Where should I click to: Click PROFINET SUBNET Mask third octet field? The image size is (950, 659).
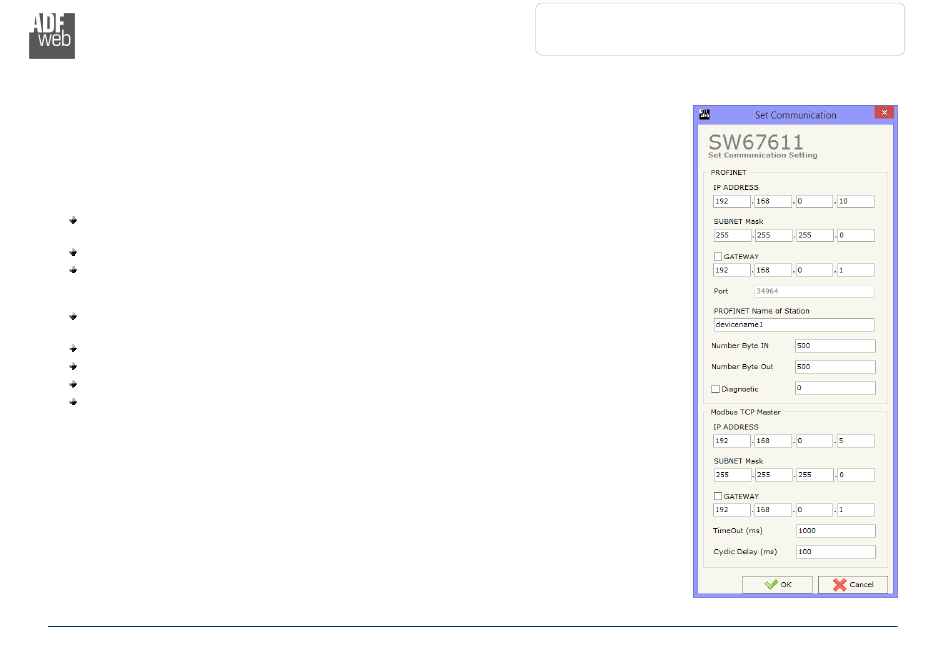click(814, 235)
